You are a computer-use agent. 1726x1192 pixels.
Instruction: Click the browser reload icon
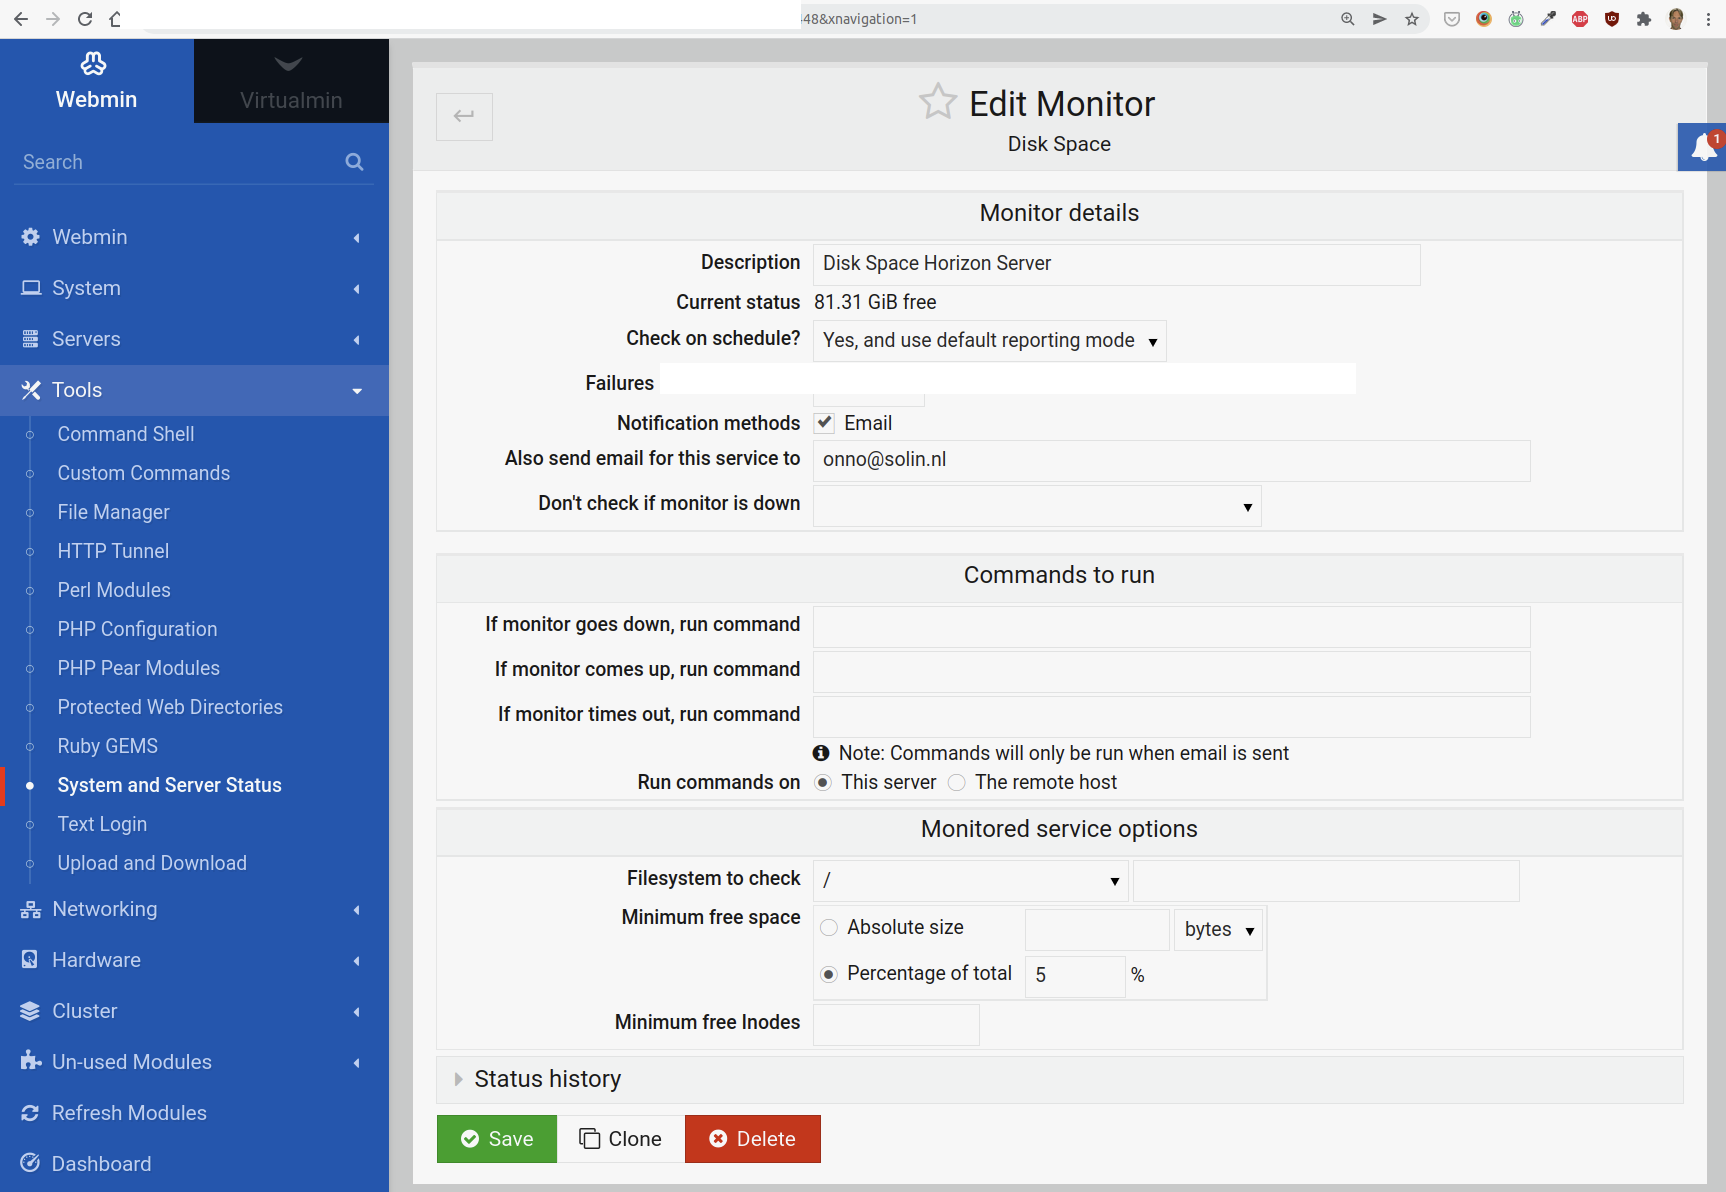click(85, 19)
